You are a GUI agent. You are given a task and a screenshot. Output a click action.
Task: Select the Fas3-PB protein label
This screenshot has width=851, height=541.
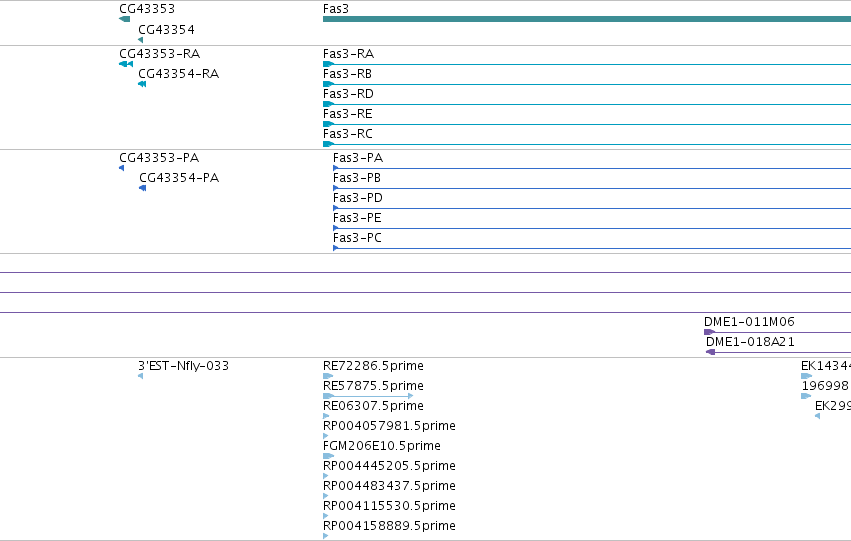coord(357,178)
